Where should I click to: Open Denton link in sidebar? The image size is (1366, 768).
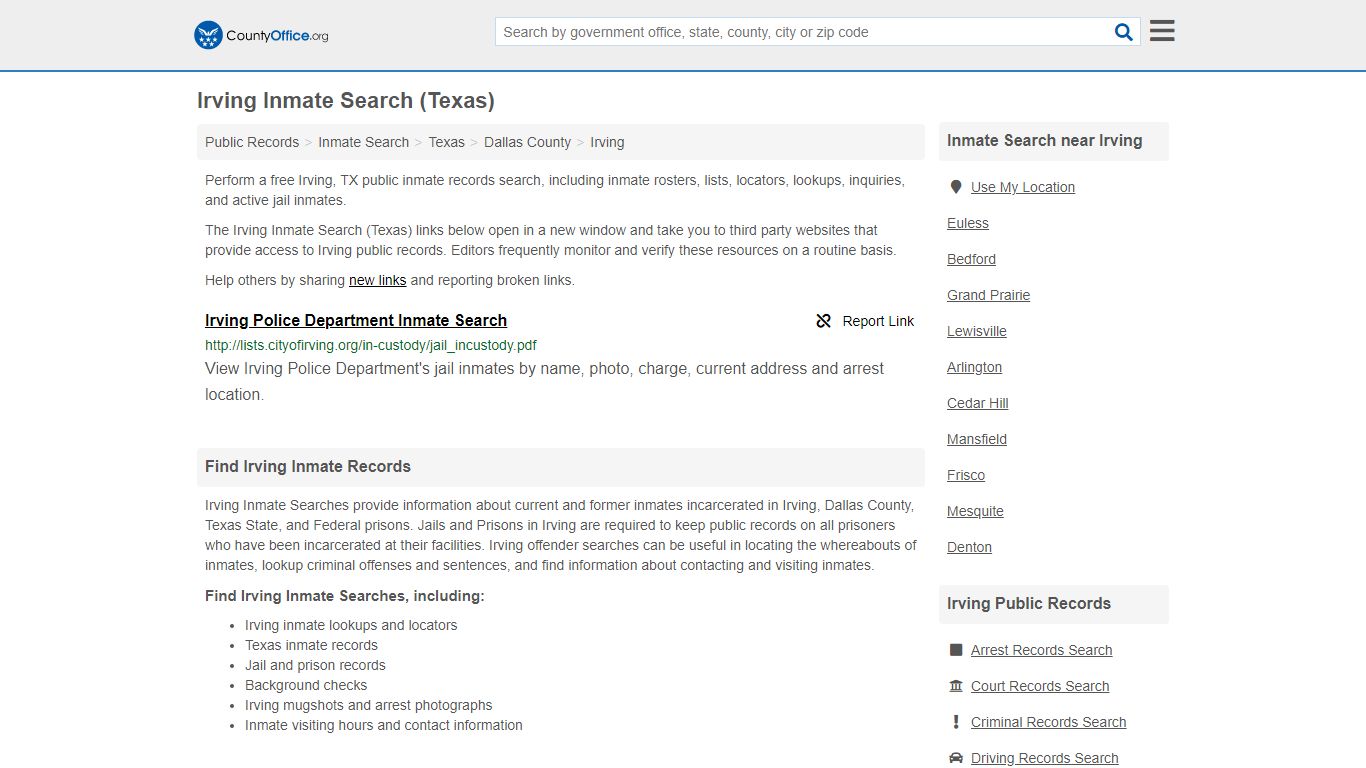pyautogui.click(x=969, y=547)
